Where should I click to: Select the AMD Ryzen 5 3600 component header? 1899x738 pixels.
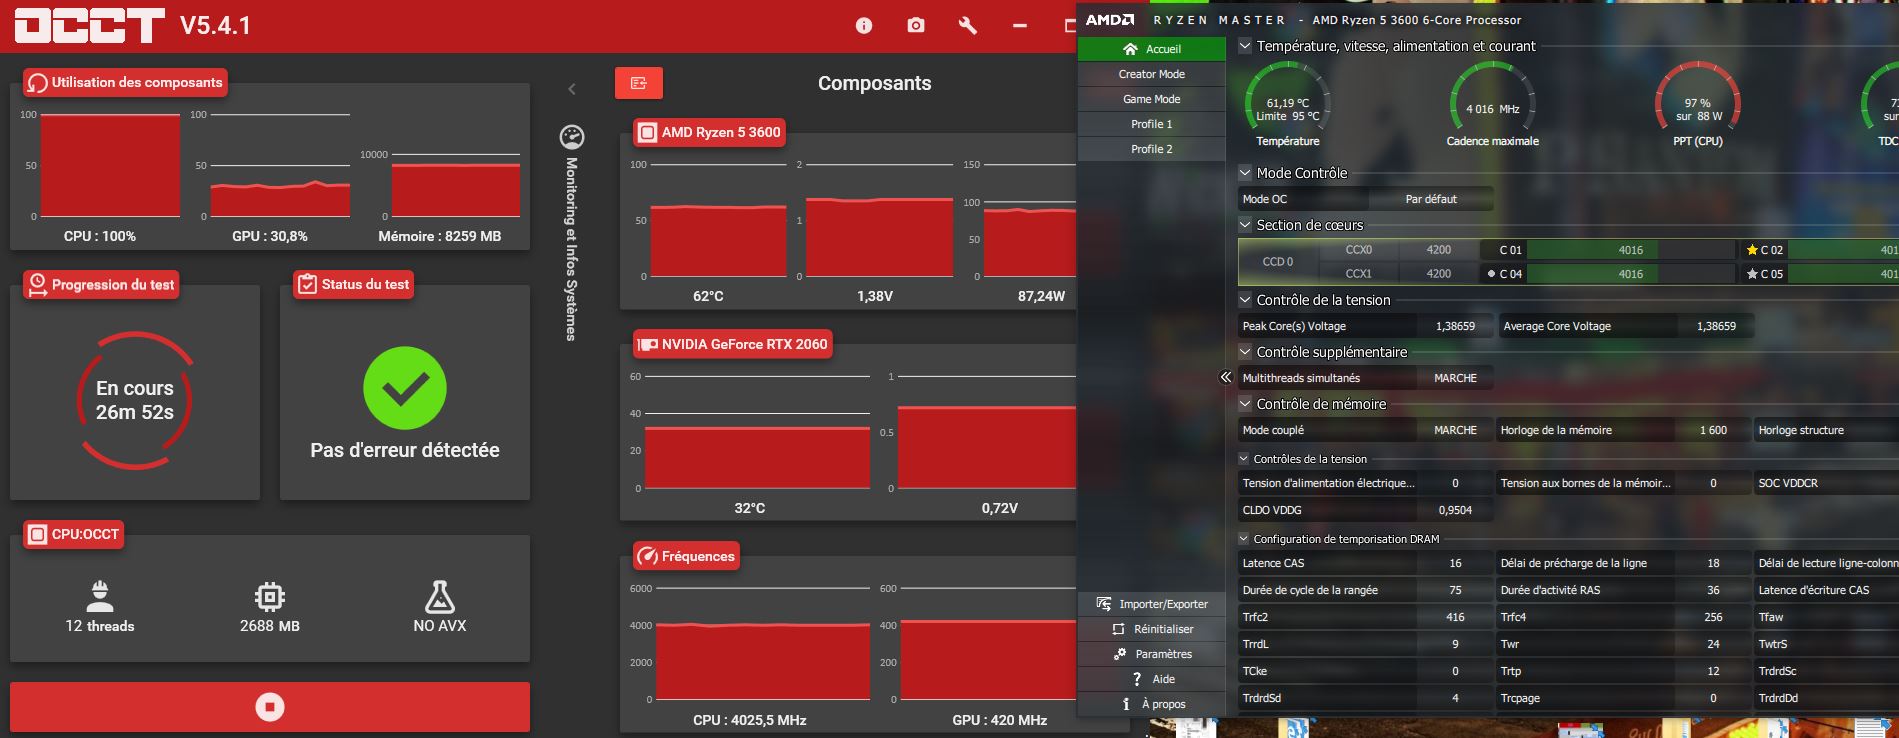pyautogui.click(x=710, y=133)
